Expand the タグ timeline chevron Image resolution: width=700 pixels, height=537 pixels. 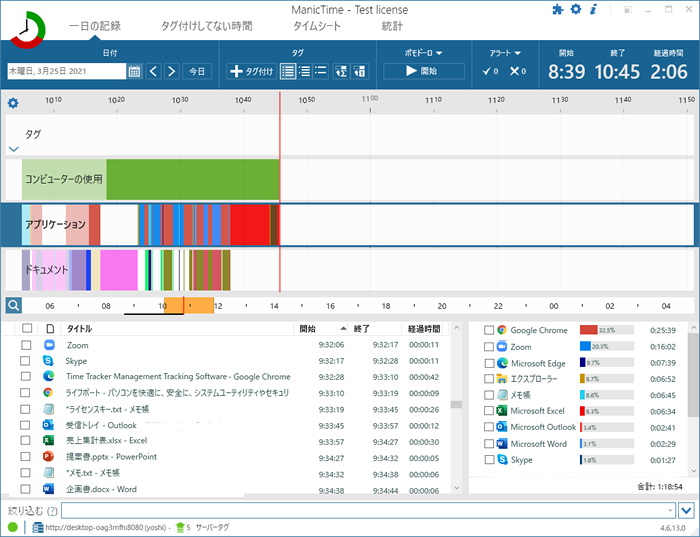(x=14, y=149)
